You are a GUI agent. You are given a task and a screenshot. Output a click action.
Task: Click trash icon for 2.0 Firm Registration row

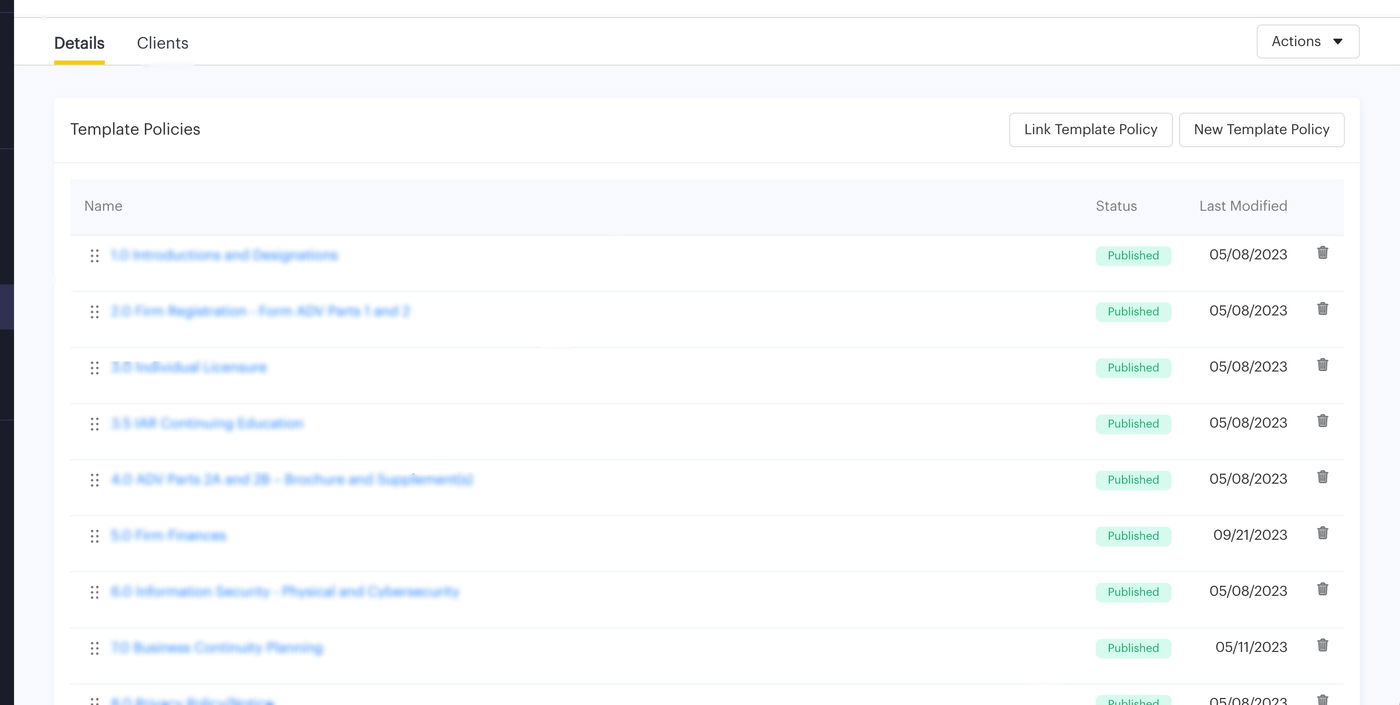coord(1322,309)
